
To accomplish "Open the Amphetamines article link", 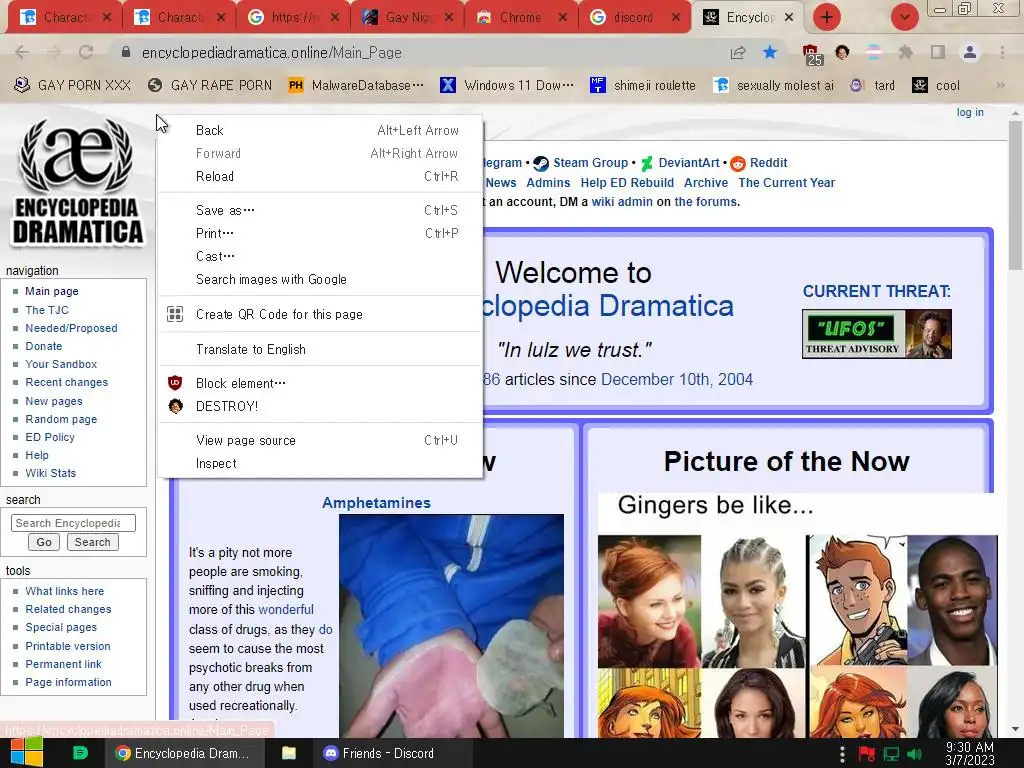I will [376, 503].
